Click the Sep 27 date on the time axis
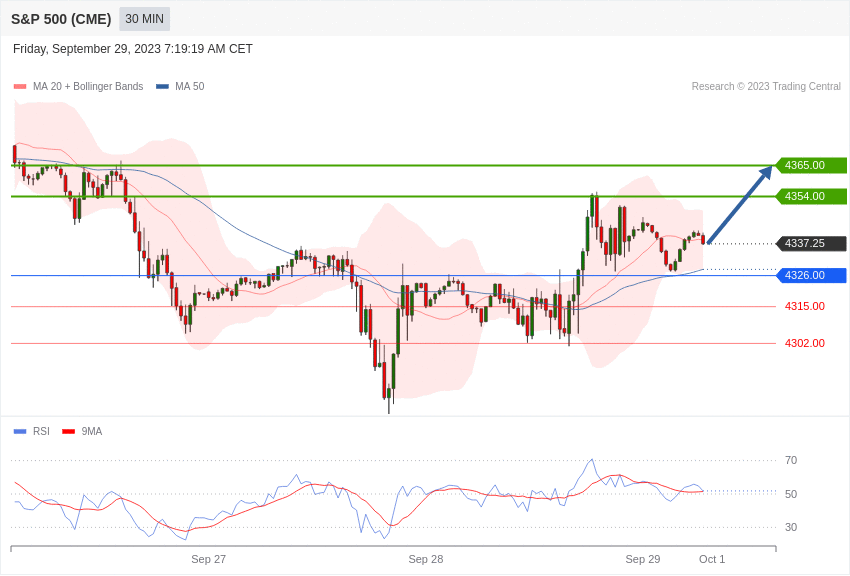 (x=208, y=559)
